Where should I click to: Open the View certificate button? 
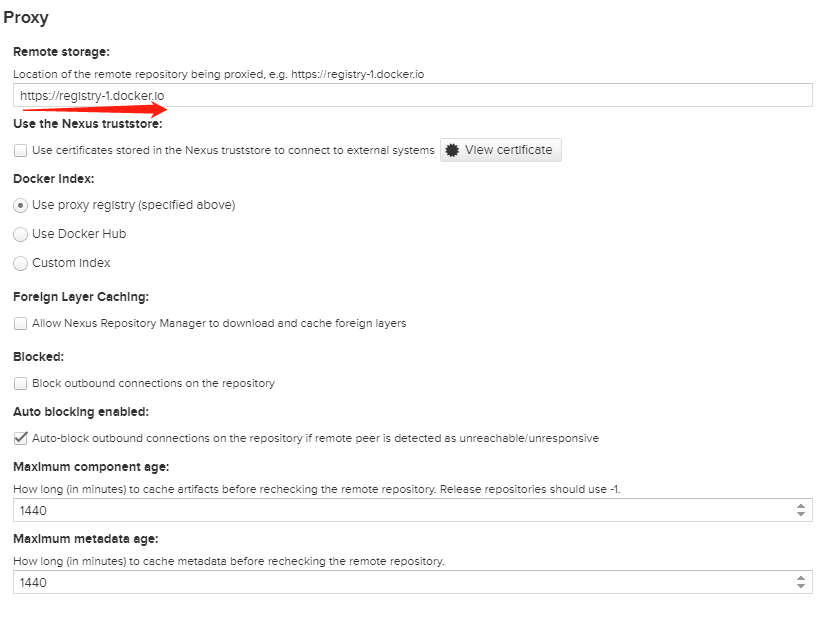[x=501, y=150]
